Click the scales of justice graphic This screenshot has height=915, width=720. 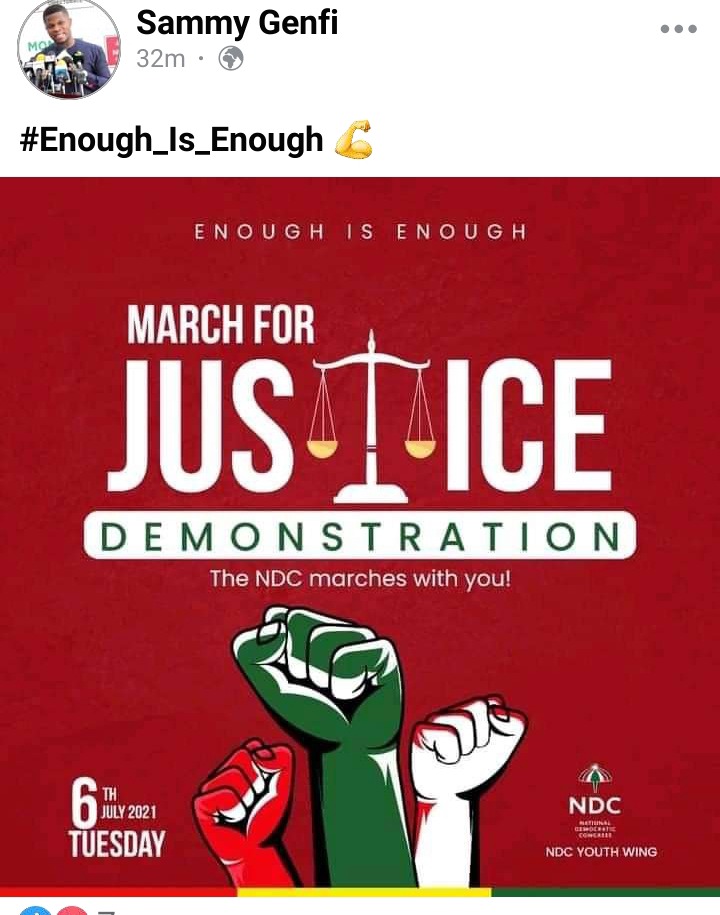[371, 417]
